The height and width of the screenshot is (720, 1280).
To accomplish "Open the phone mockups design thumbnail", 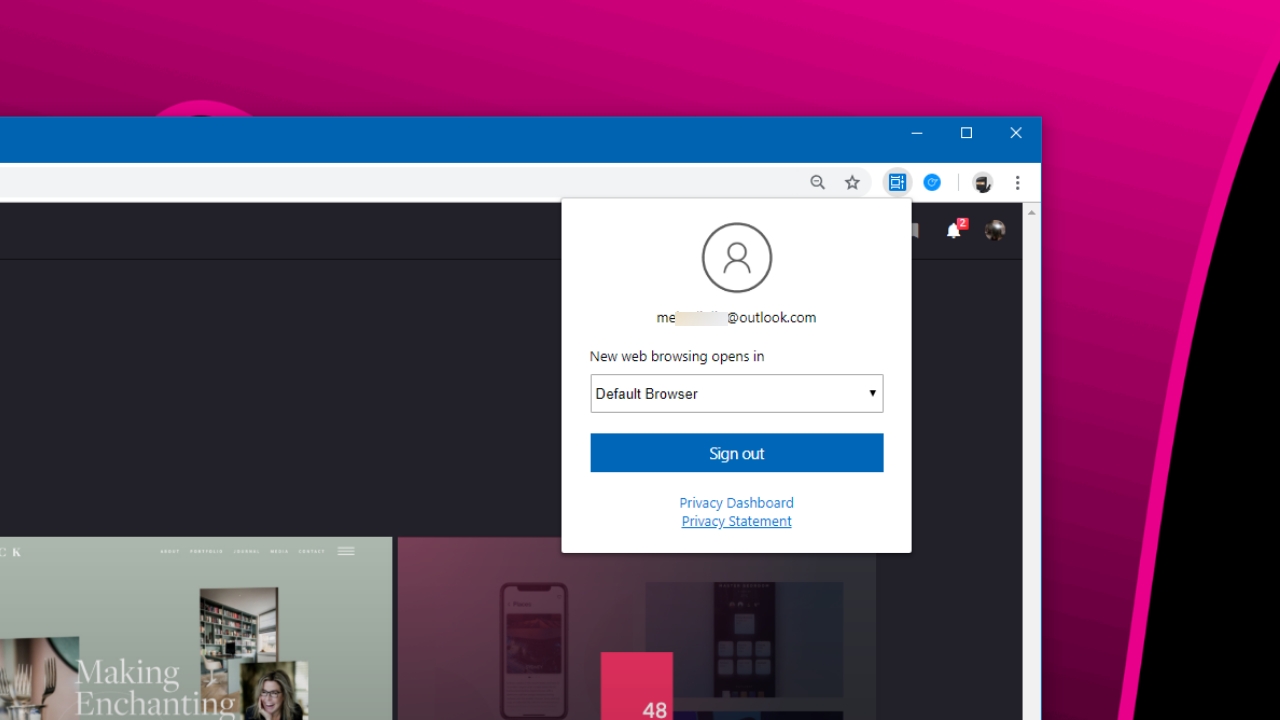I will tap(637, 628).
